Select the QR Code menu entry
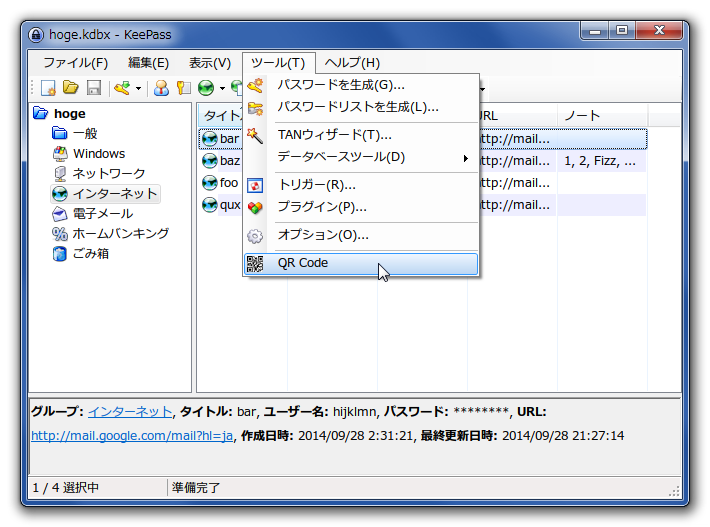 [x=361, y=264]
